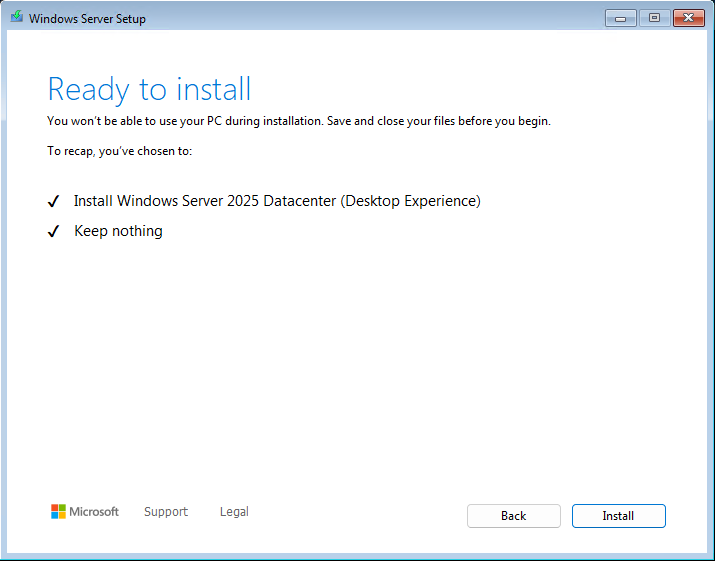Click the 'You won't be able to use your PC' sentence
Viewport: 715px width, 561px height.
pyautogui.click(x=299, y=121)
